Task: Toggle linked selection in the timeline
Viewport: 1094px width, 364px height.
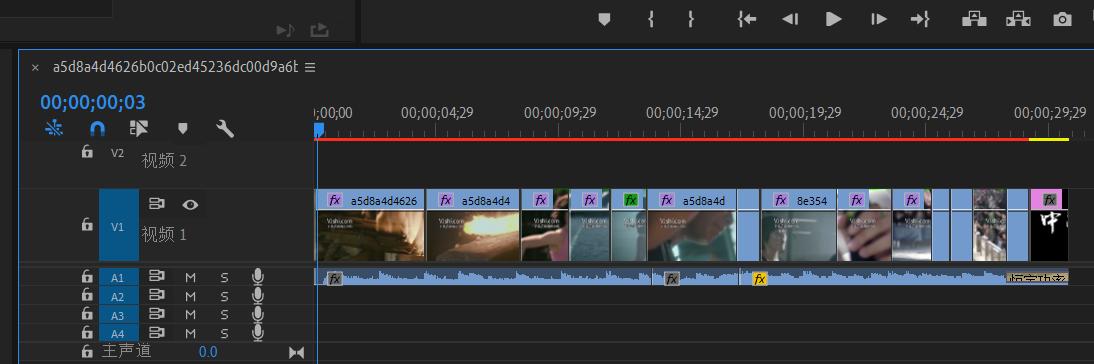Action: 139,128
